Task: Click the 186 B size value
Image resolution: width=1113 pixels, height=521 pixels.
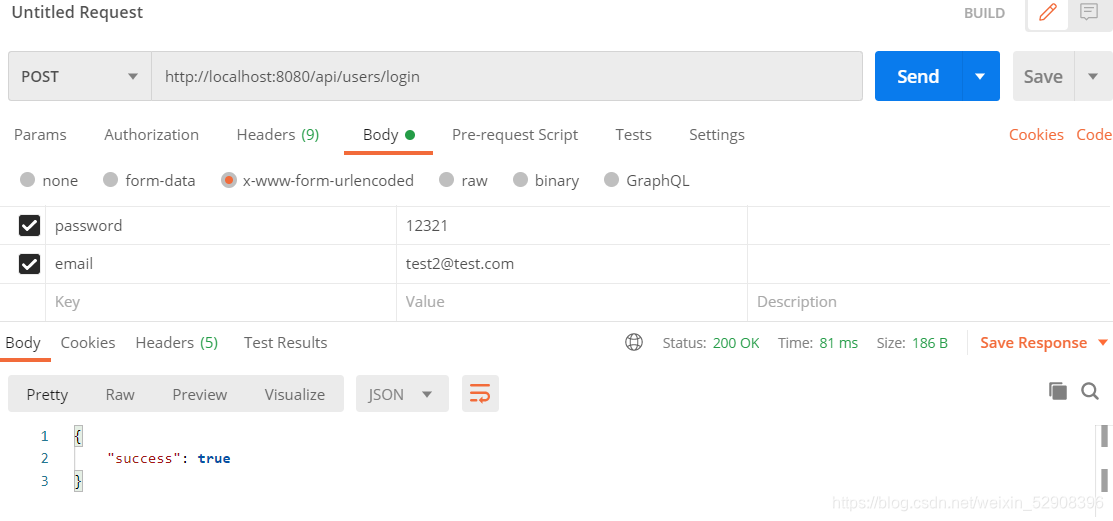Action: coord(929,343)
